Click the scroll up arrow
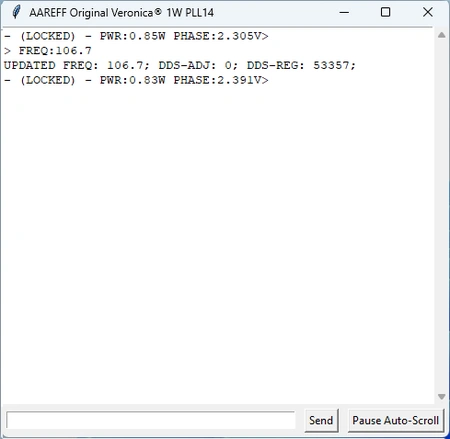450x439 pixels. coord(442,35)
